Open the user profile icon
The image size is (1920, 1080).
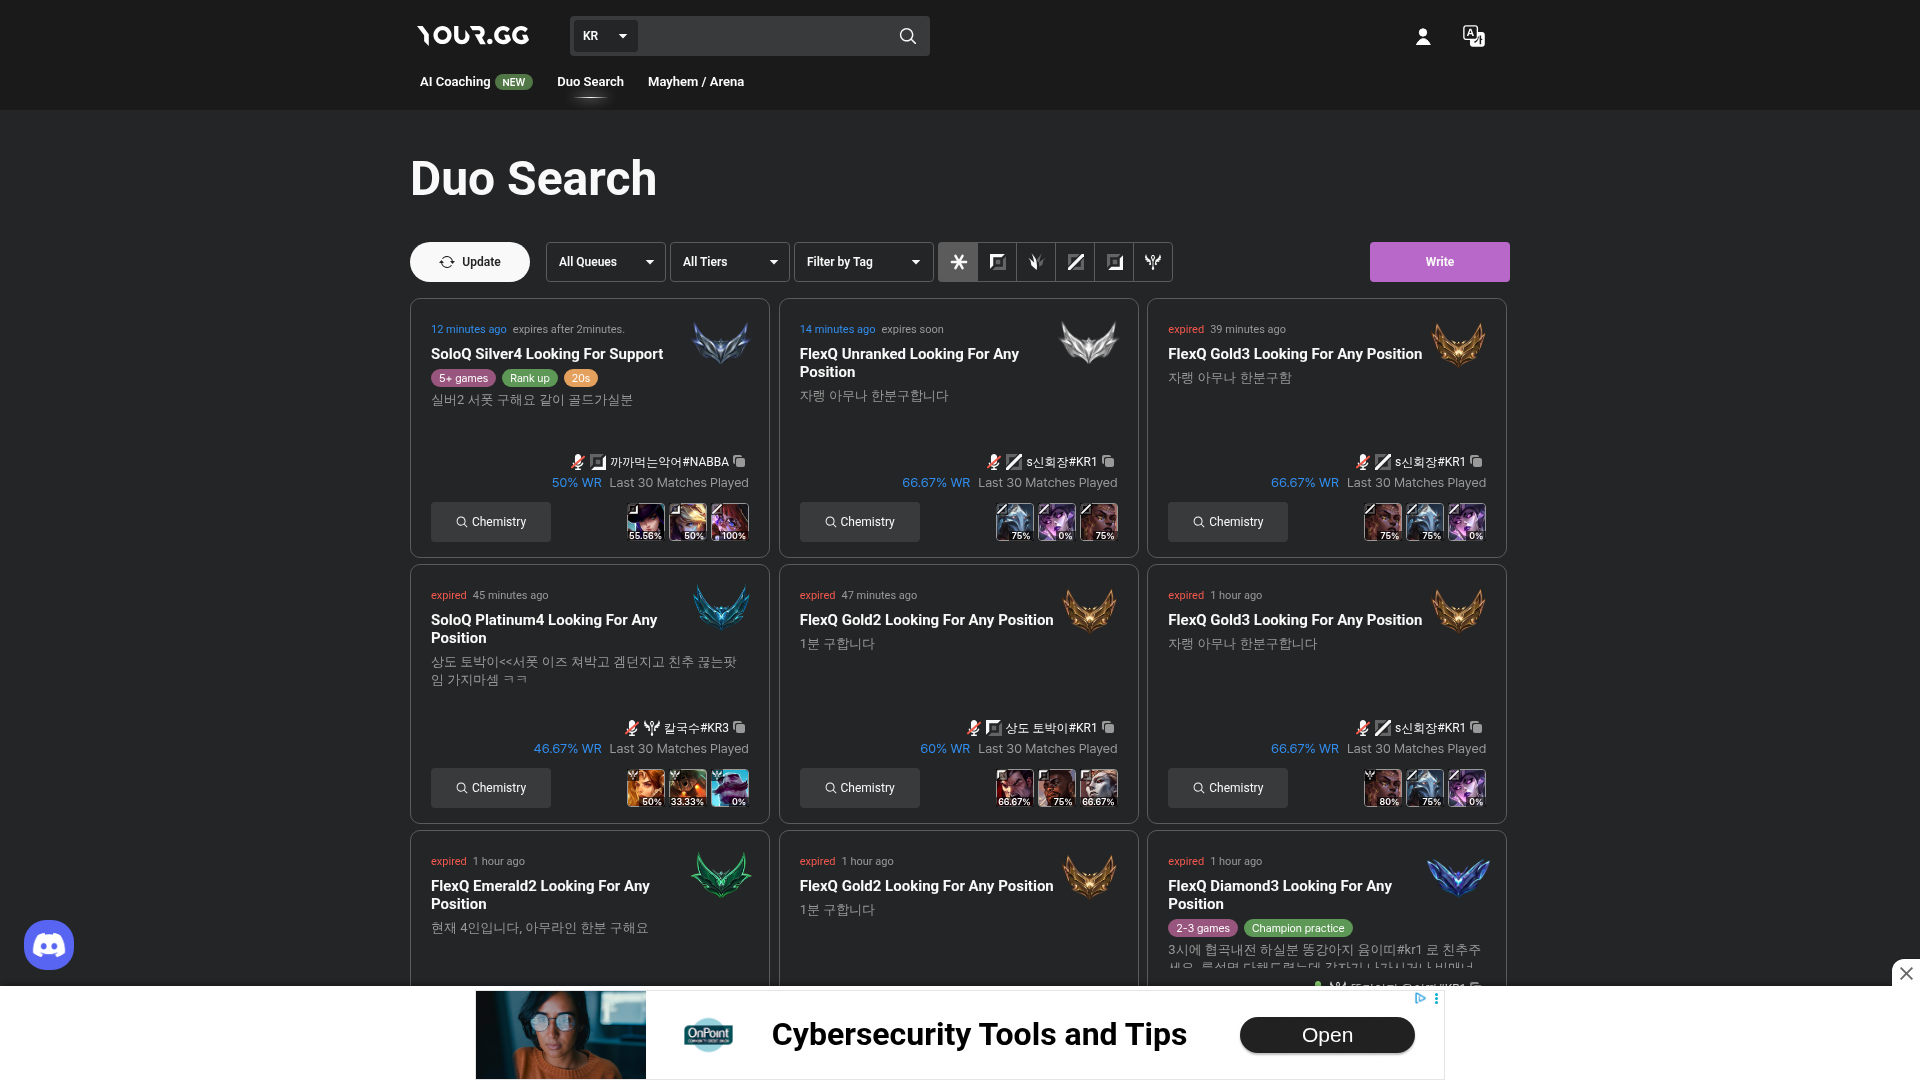(1423, 37)
